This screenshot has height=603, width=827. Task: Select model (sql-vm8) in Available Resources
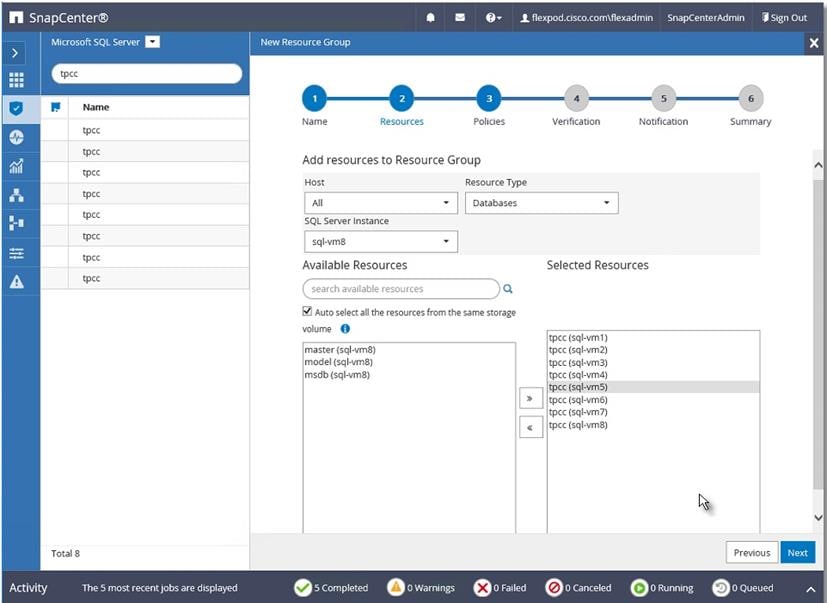(x=338, y=362)
